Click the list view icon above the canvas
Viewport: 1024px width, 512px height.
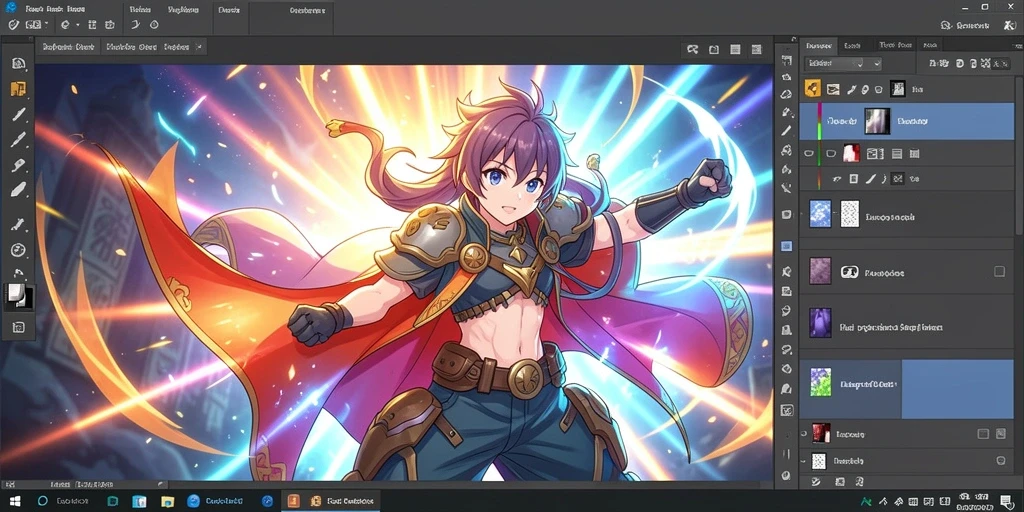click(735, 50)
